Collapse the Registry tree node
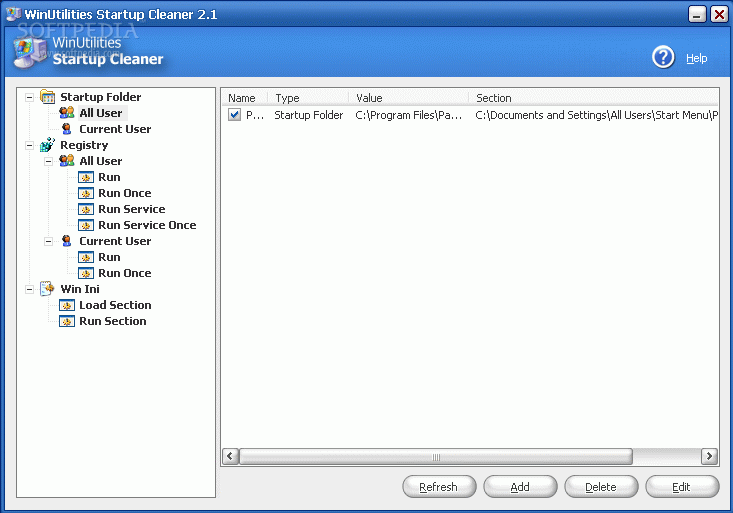Screen dimensions: 733x513 [x=29, y=145]
